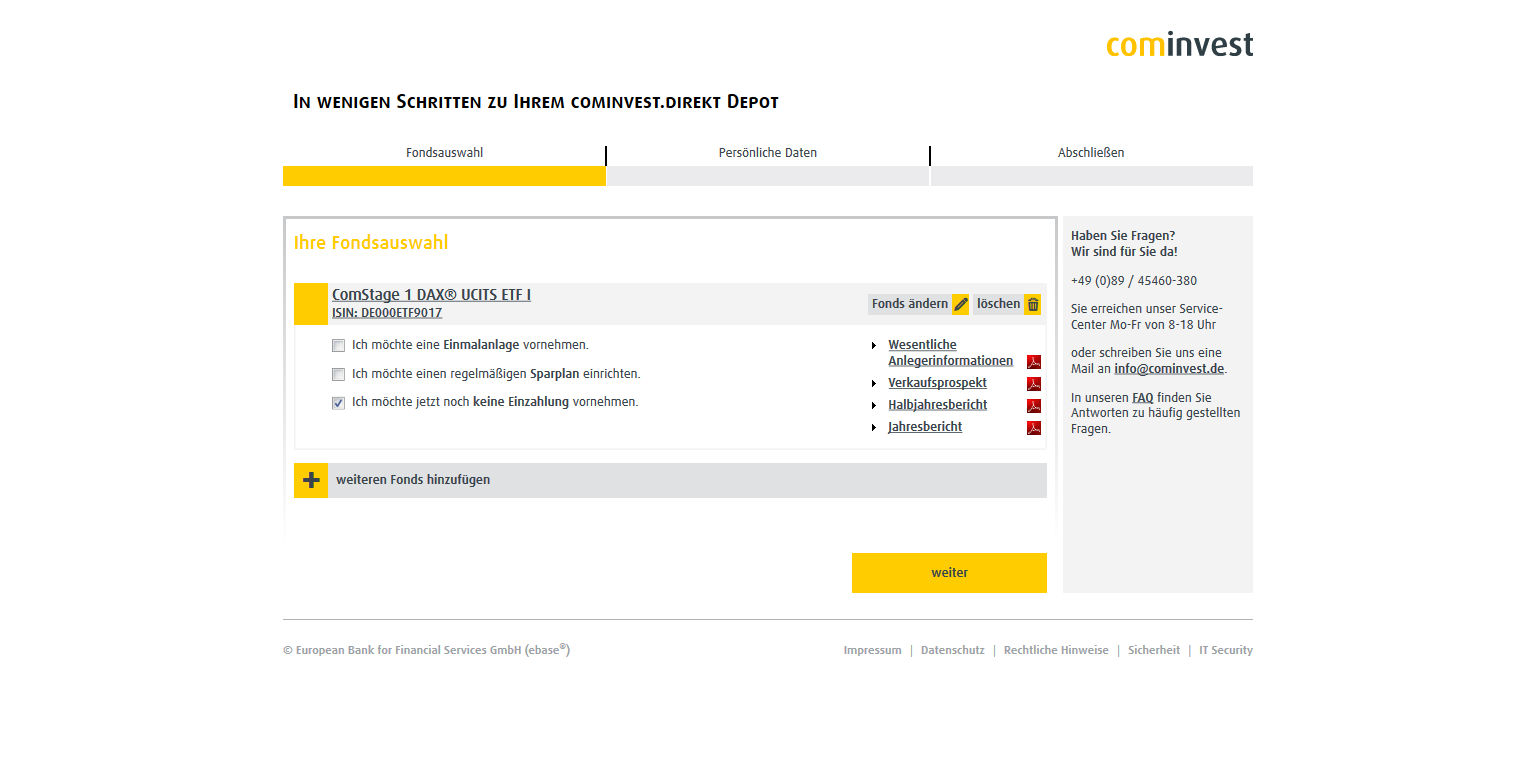Click the löschen button text
1536x768 pixels.
[x=998, y=304]
